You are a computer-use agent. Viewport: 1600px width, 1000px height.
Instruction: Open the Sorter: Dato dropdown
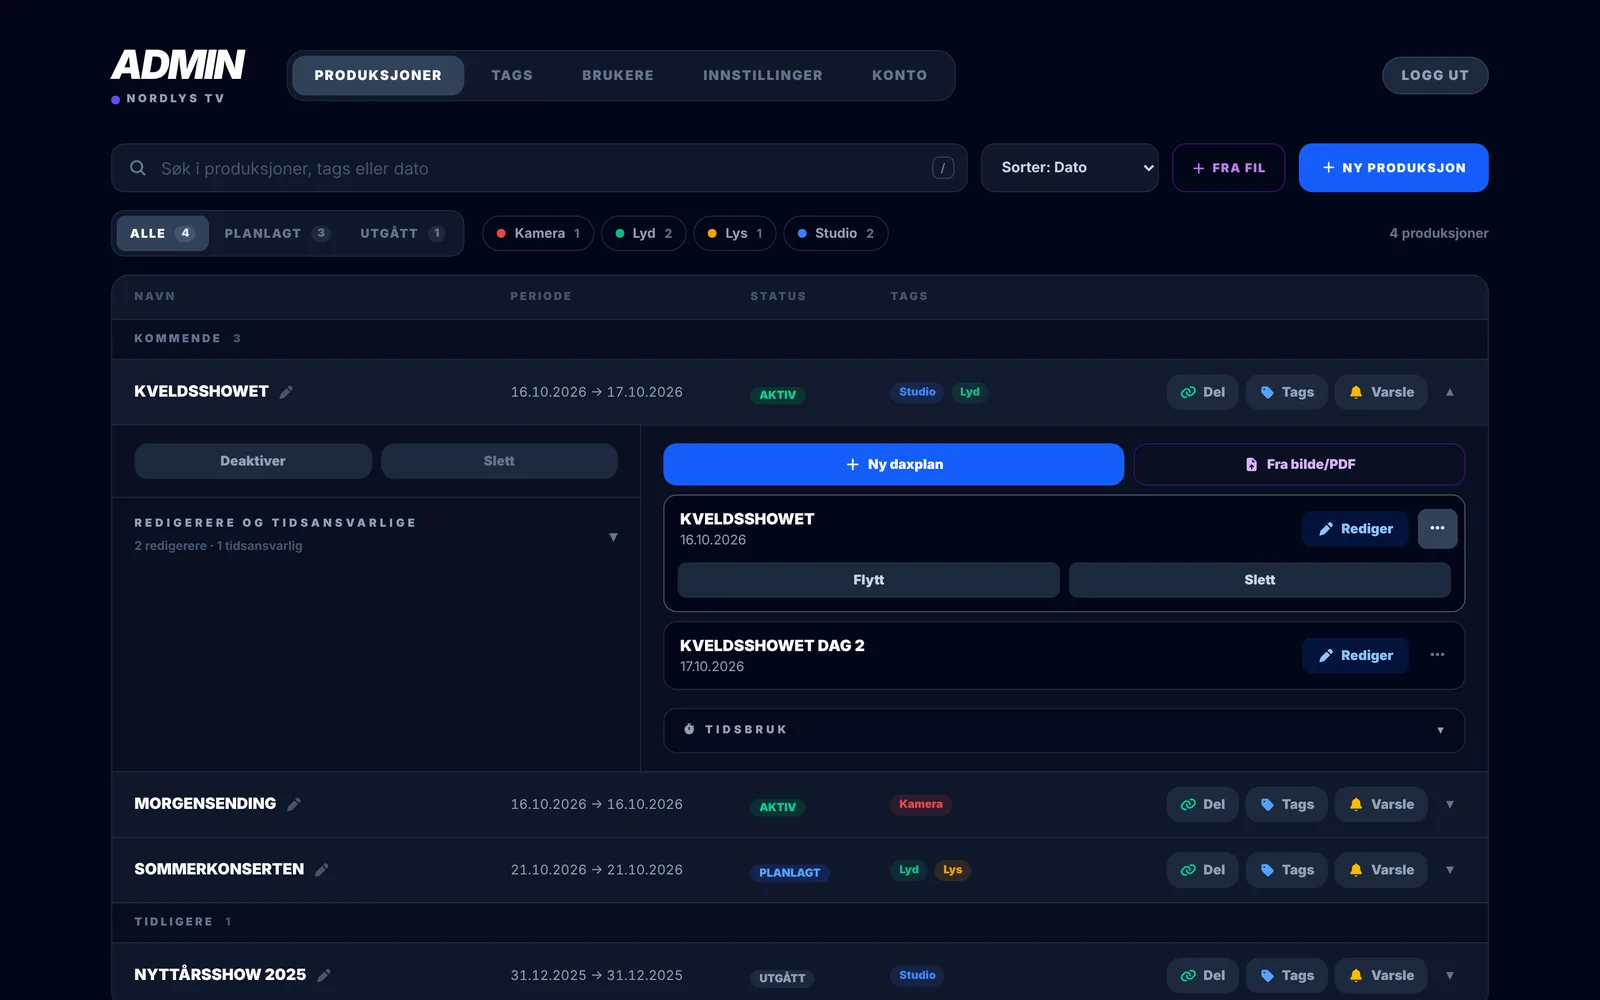1070,168
